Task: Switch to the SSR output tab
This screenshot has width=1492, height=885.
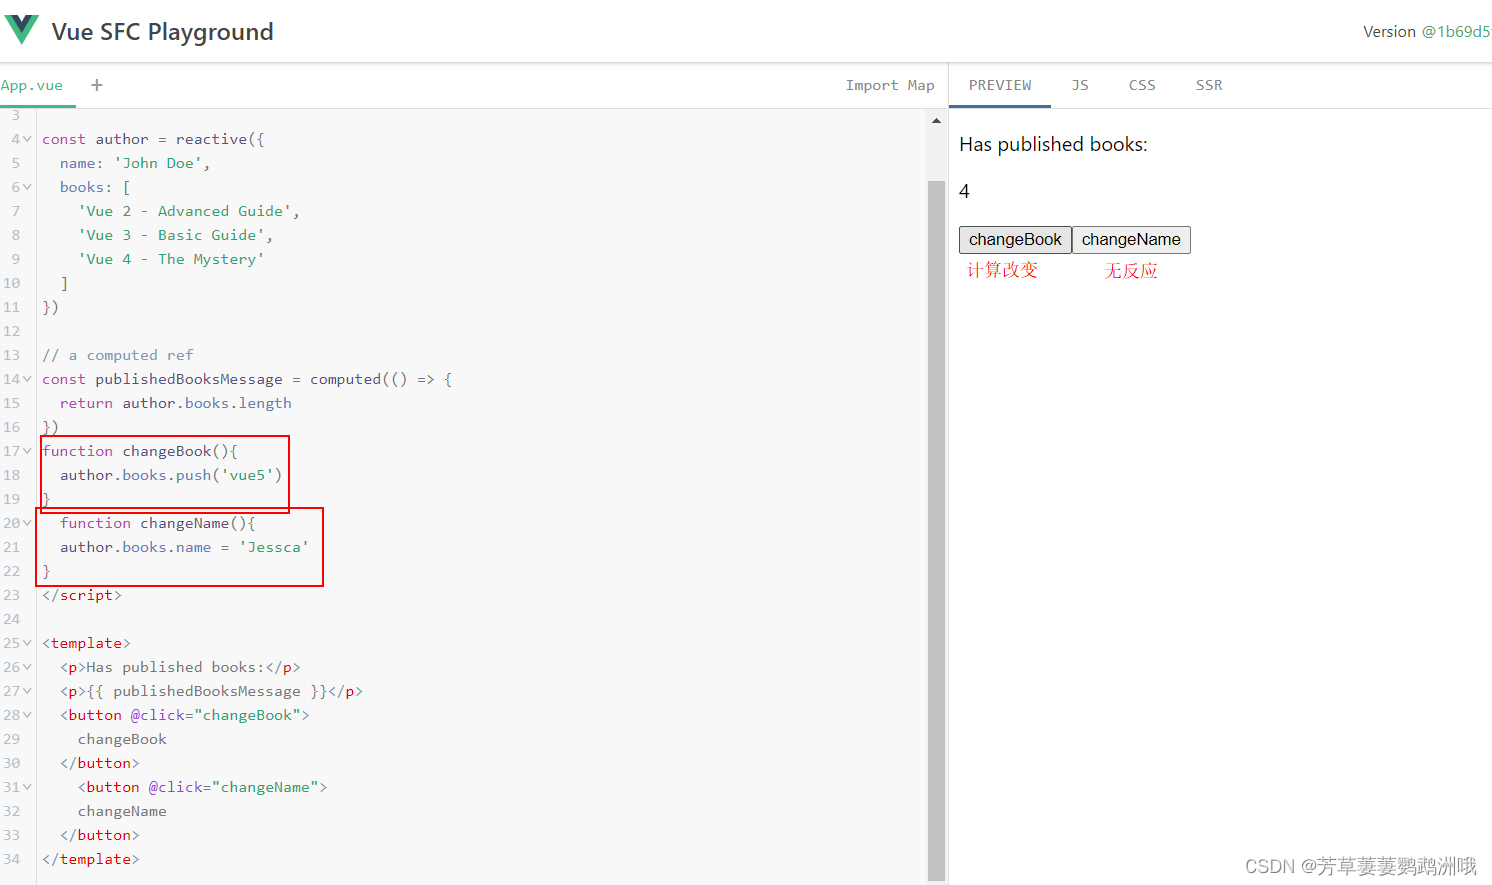Action: click(1209, 85)
